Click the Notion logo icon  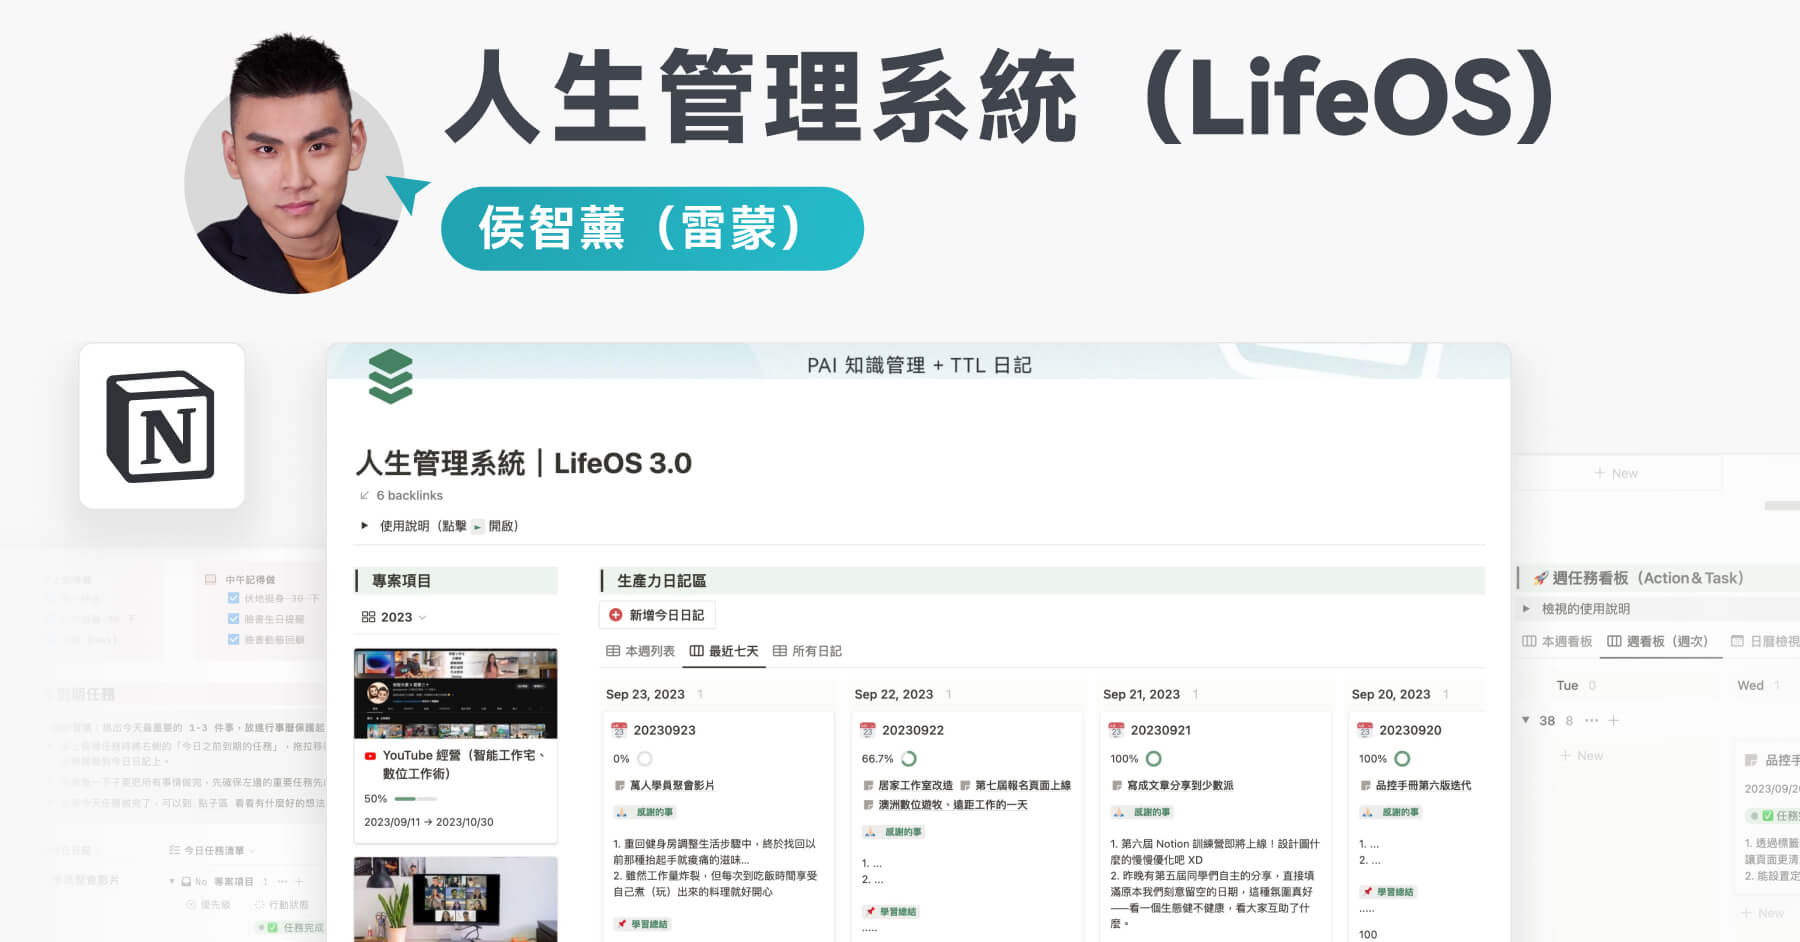point(161,427)
